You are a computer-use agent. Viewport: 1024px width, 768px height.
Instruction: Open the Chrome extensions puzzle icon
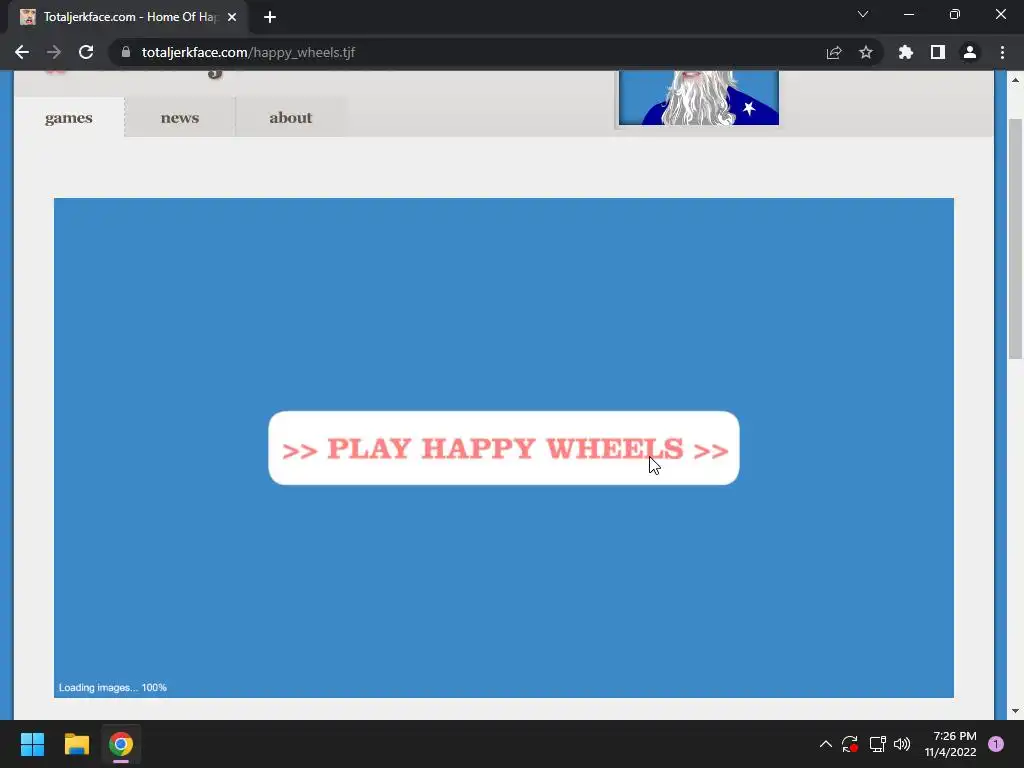(906, 52)
